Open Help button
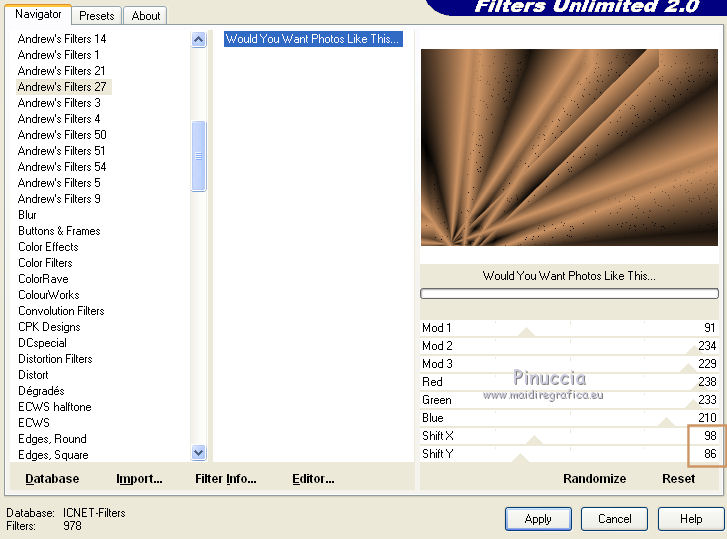727x539 pixels. coord(691,519)
